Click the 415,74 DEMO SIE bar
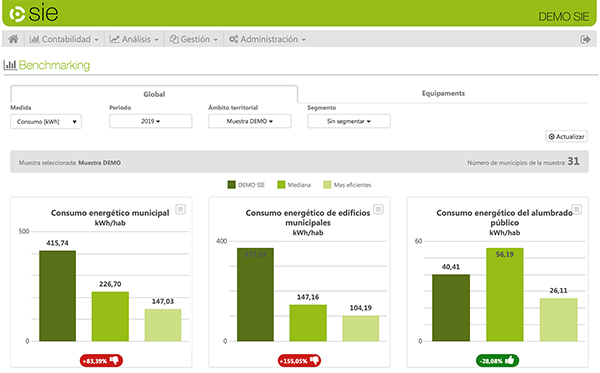This screenshot has width=600, height=373. [57, 296]
